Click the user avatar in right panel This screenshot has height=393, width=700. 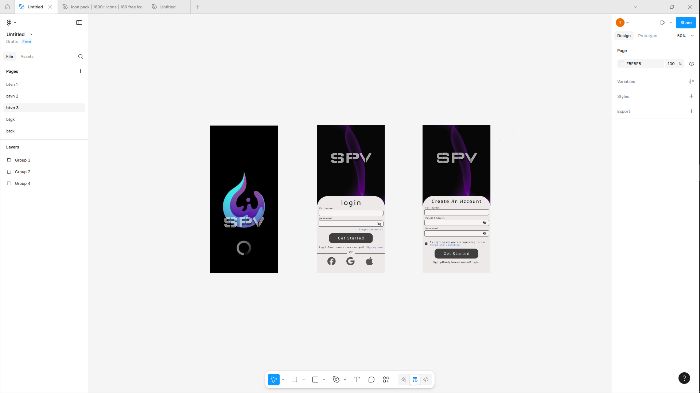620,22
